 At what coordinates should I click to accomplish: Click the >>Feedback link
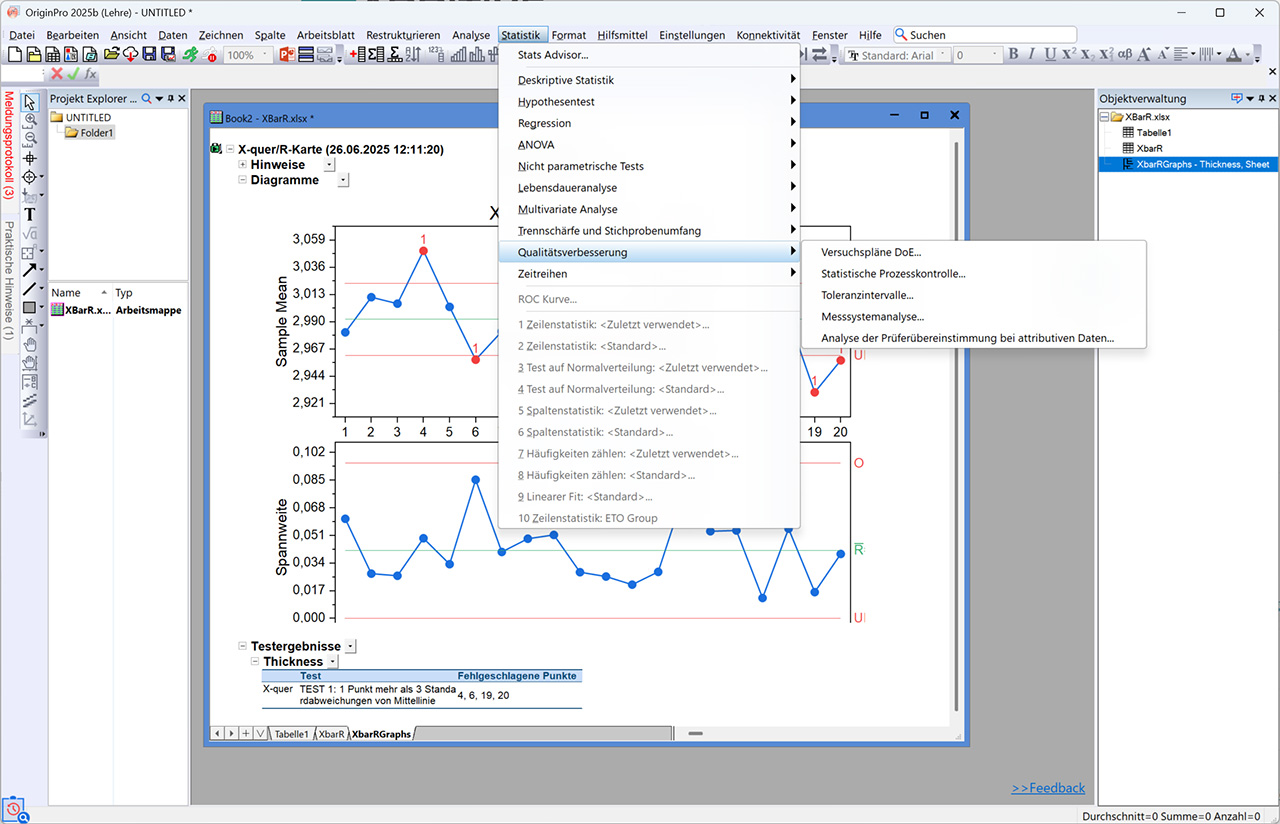pos(1047,788)
